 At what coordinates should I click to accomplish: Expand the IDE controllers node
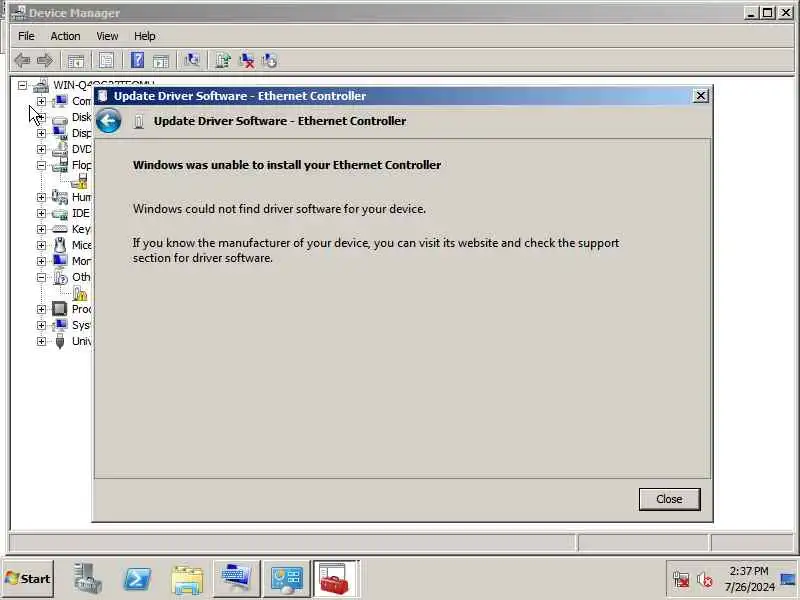[41, 213]
